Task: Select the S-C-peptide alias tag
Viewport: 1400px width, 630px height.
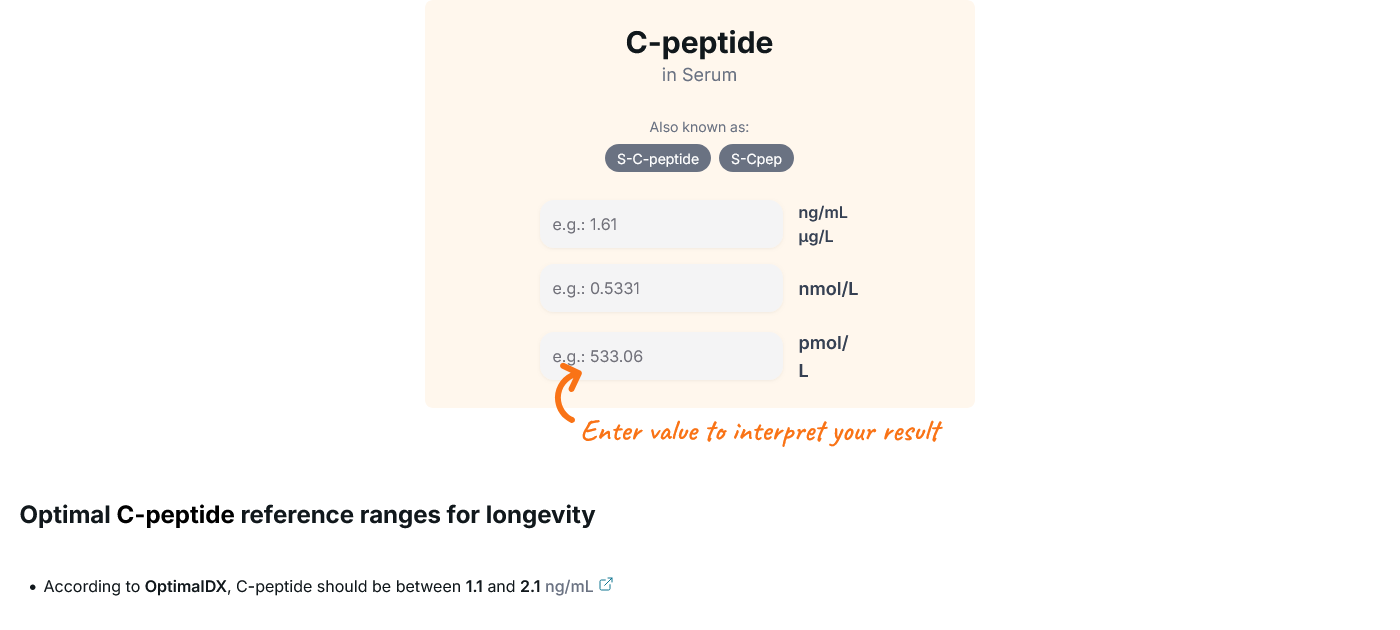Action: (658, 159)
